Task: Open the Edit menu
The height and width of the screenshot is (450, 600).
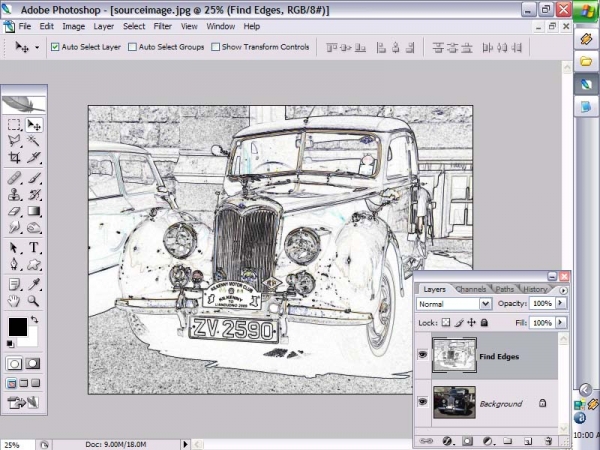Action: tap(46, 26)
